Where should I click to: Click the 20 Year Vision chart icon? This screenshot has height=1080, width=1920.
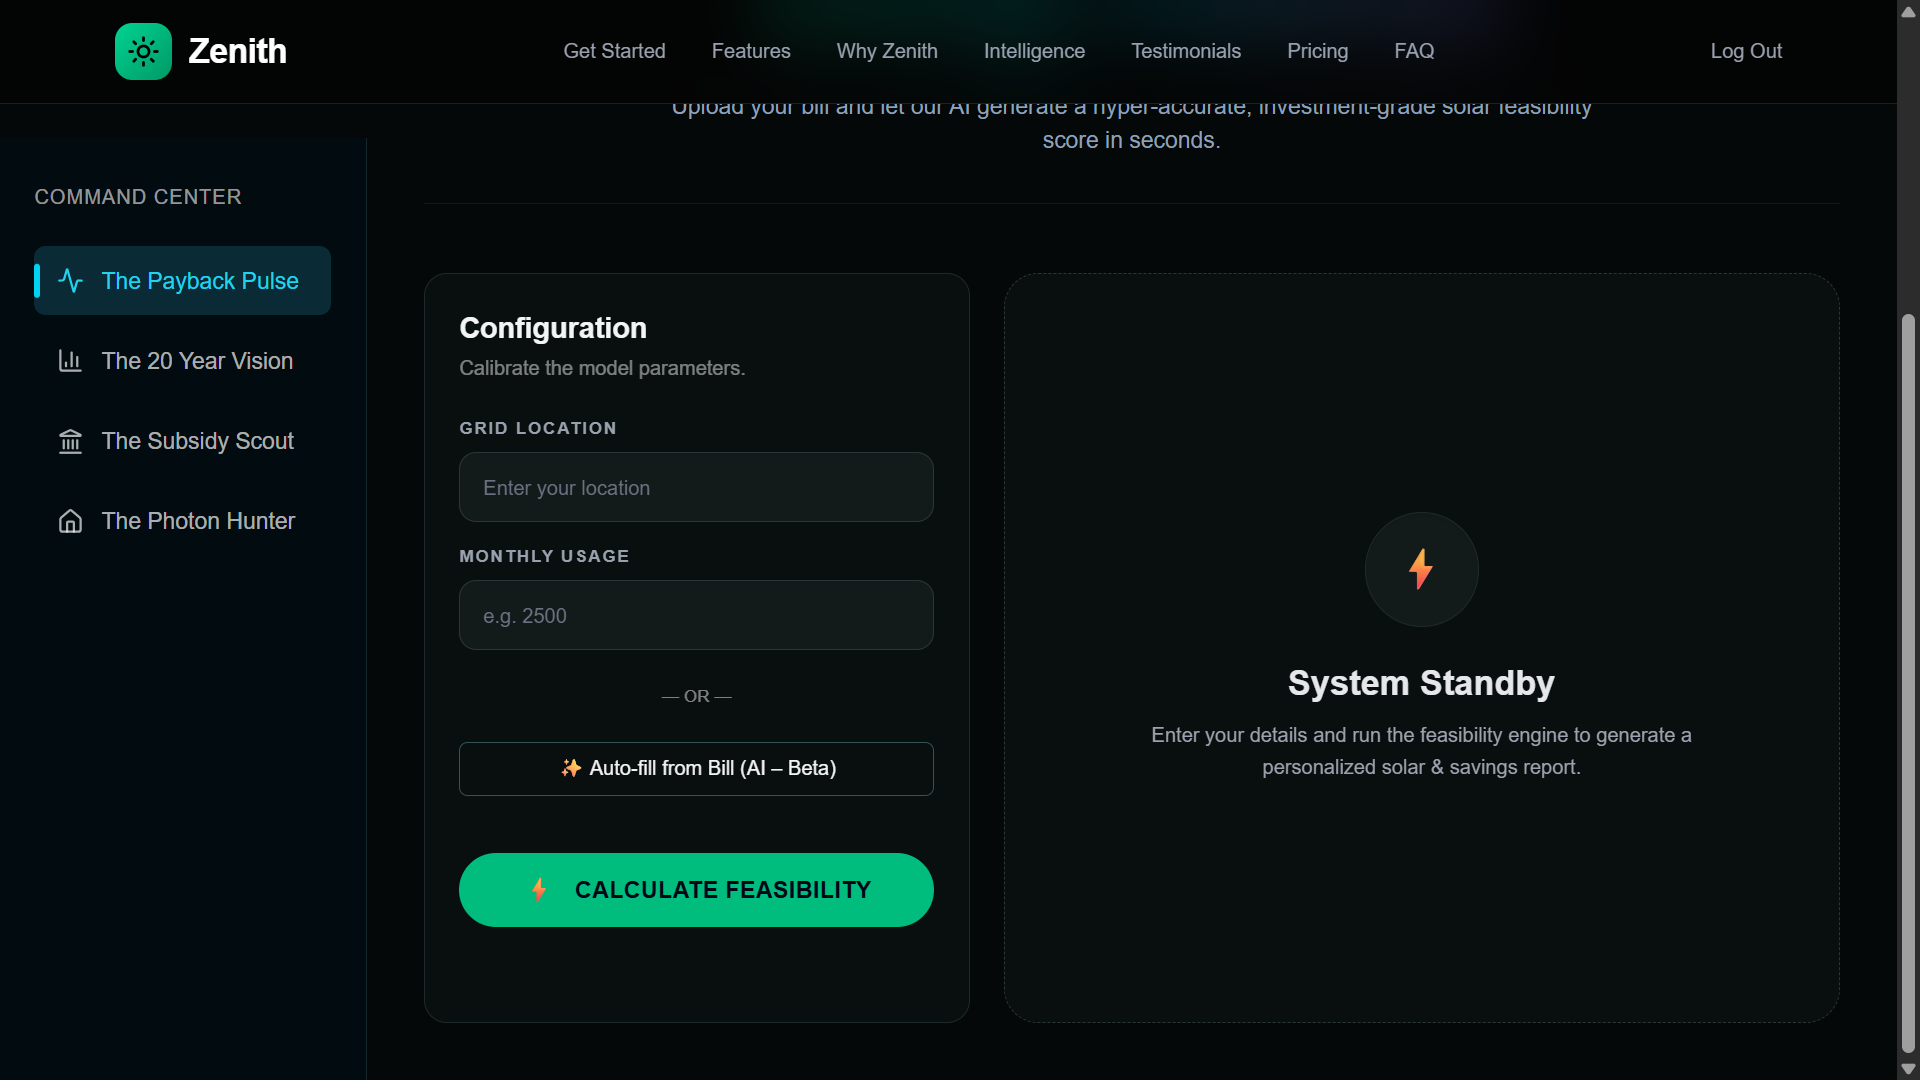coord(70,361)
